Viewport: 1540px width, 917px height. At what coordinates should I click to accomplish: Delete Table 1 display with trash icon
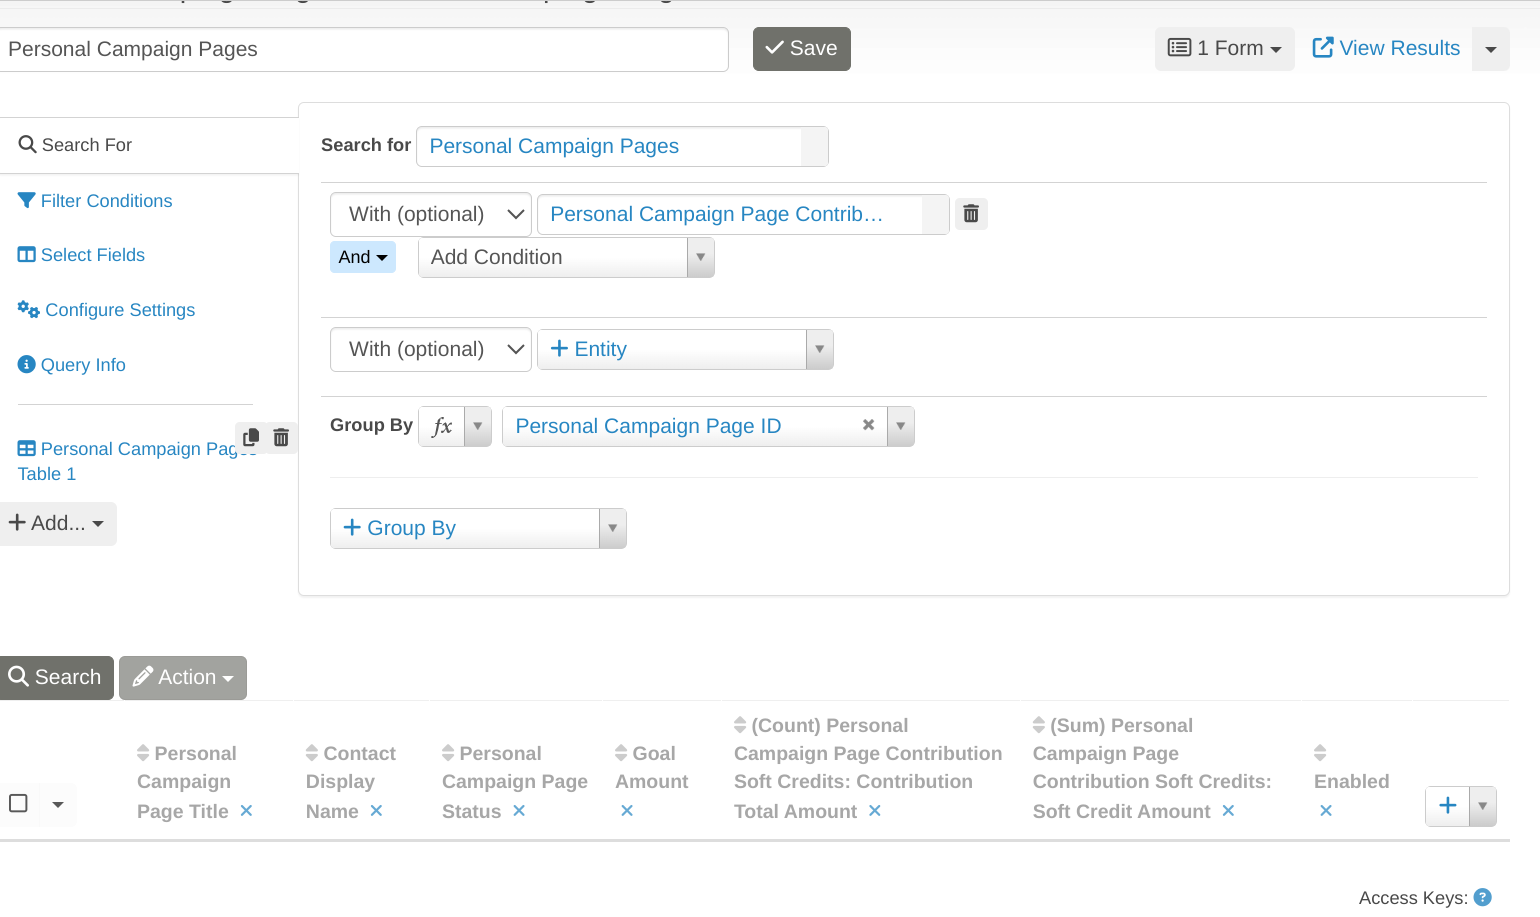[x=281, y=437]
